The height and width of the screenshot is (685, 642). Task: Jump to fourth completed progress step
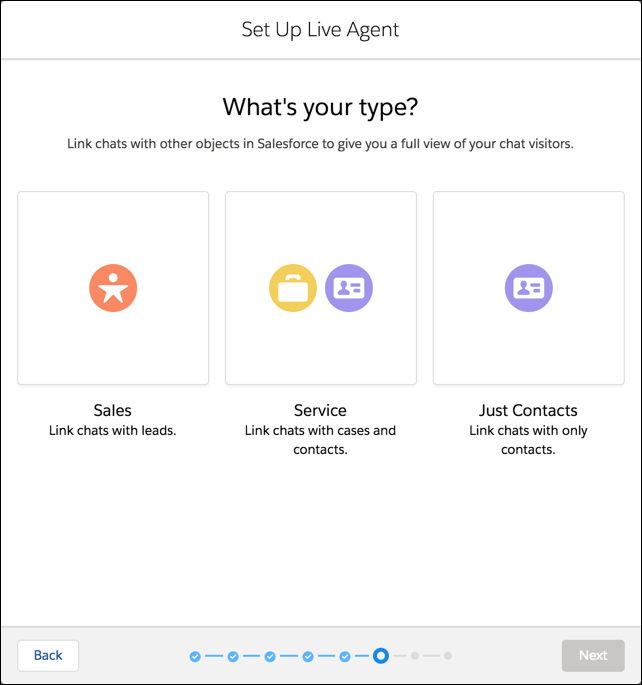point(308,656)
